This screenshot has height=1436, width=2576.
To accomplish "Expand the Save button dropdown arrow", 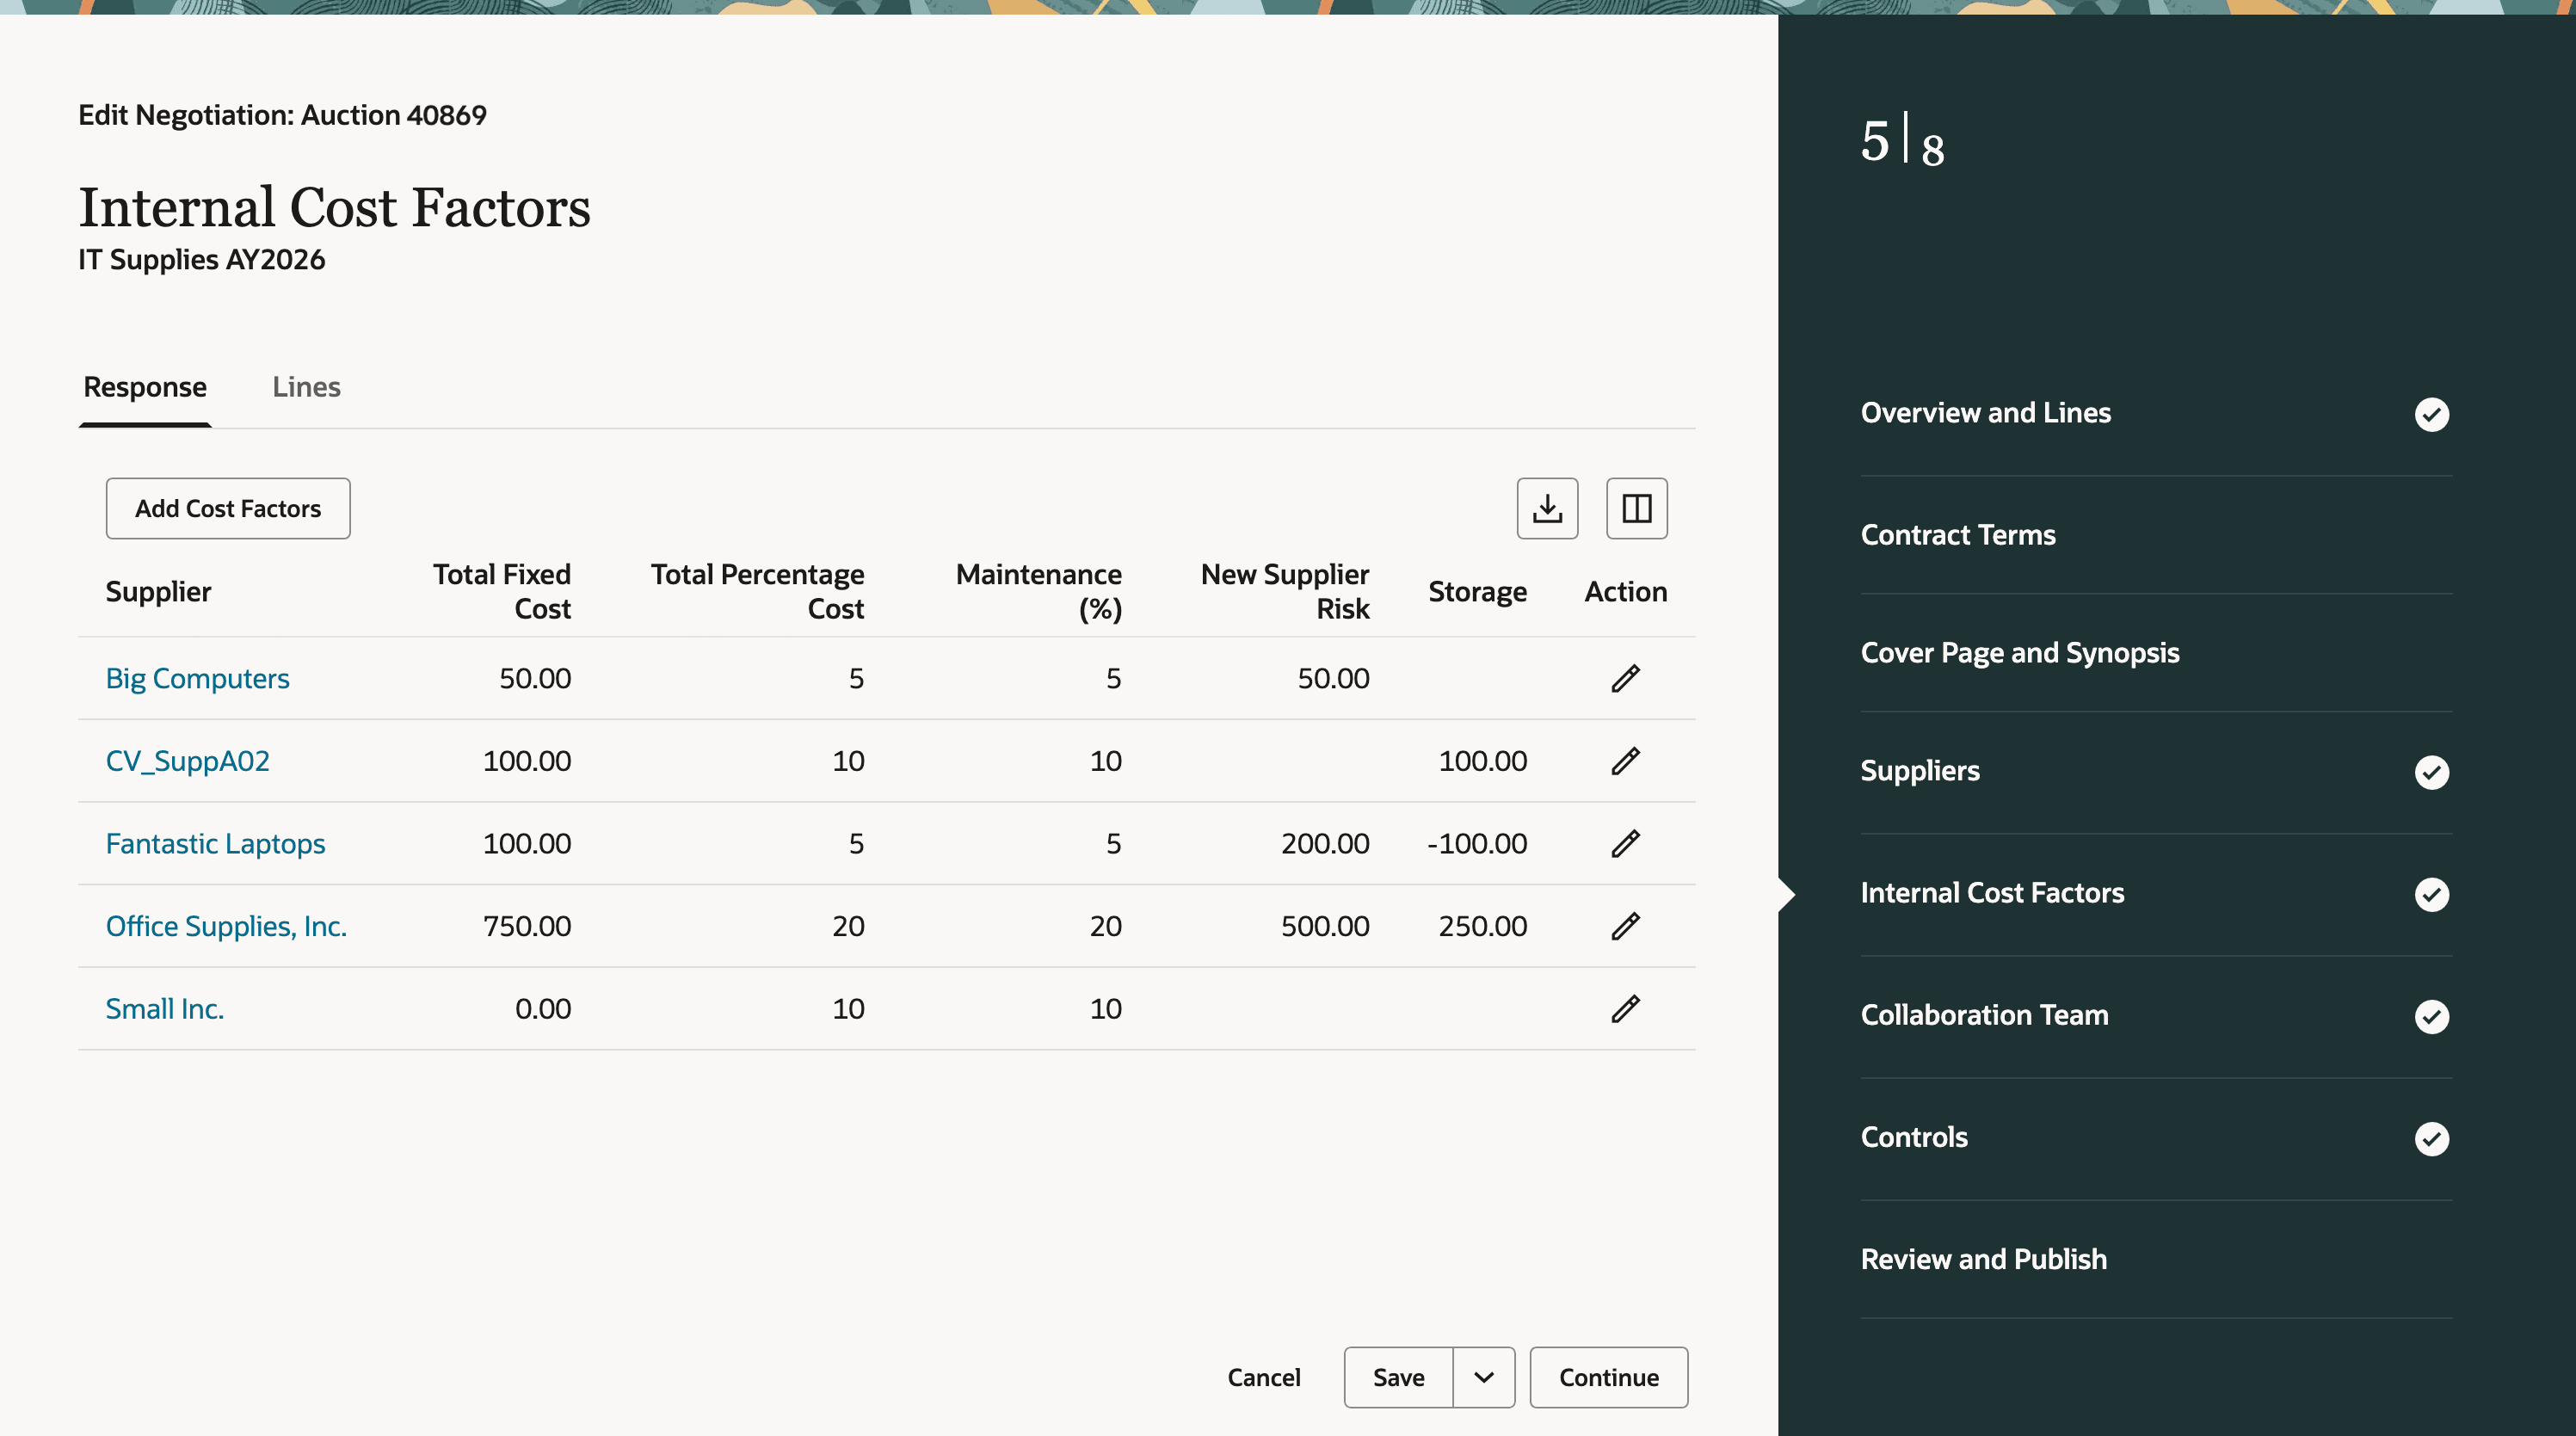I will click(x=1483, y=1377).
